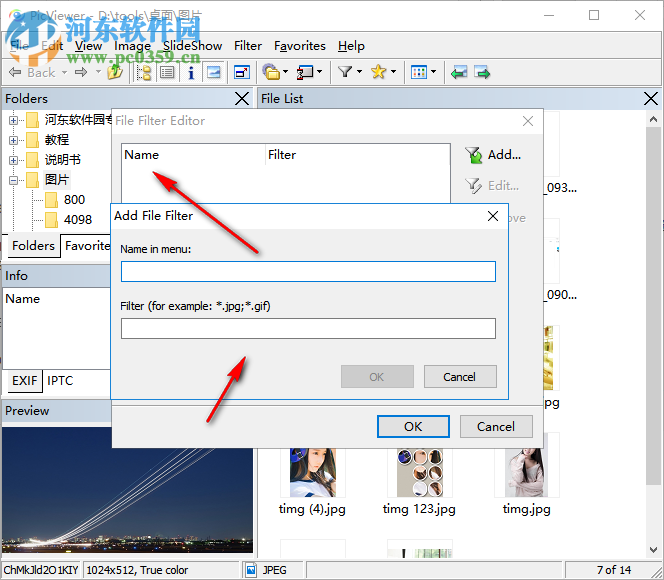Close the Add File Filter dialog
The height and width of the screenshot is (580, 664).
coord(493,216)
